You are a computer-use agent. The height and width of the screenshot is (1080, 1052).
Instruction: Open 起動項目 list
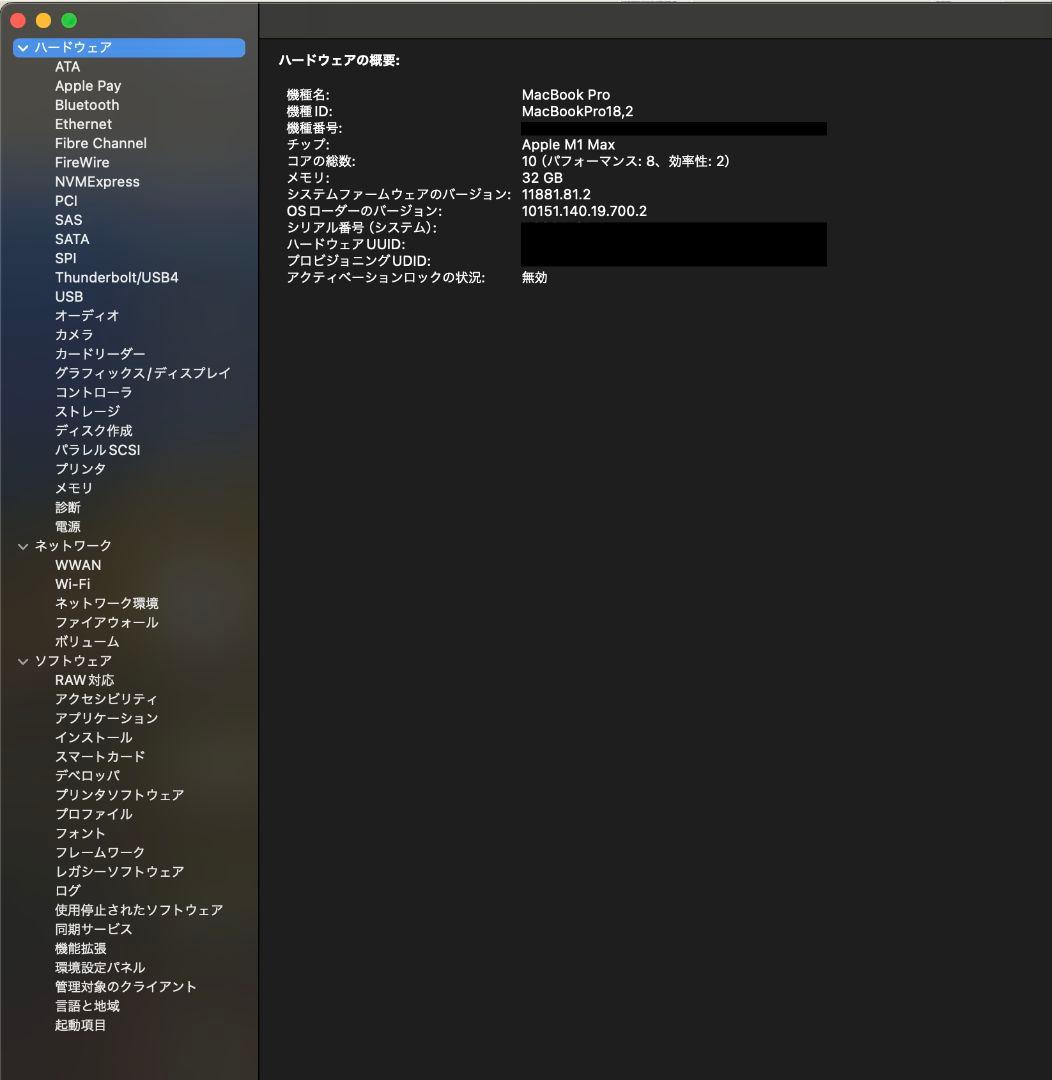pos(81,1025)
